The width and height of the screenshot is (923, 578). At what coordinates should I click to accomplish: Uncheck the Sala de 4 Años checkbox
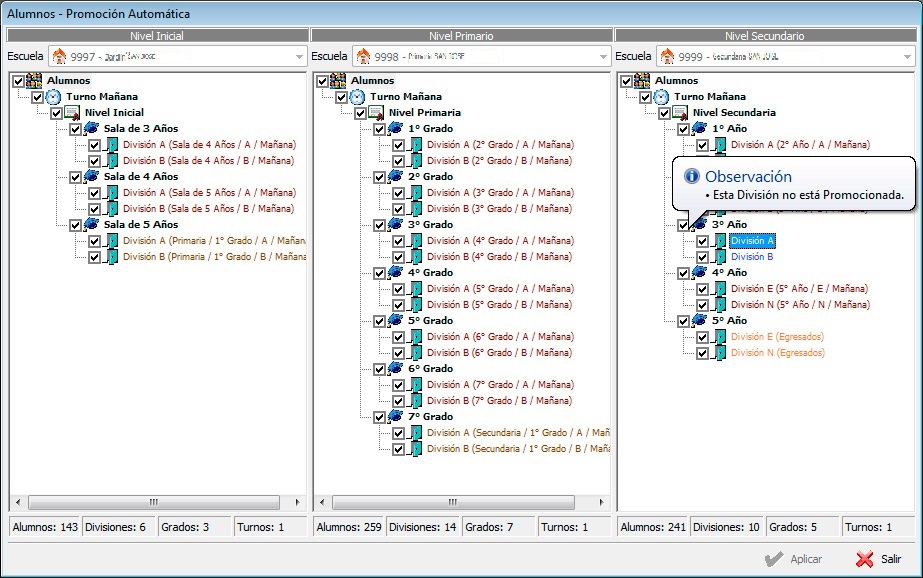pos(75,177)
